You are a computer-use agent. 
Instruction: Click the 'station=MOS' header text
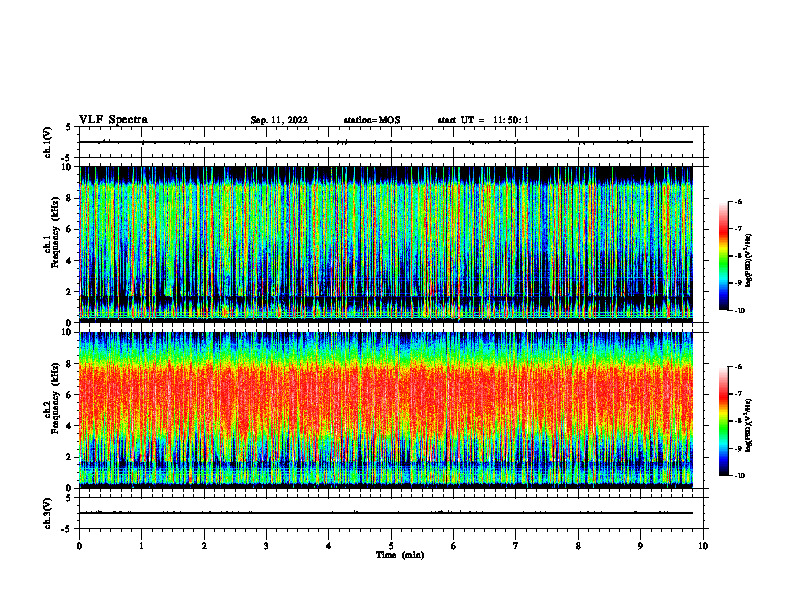[372, 120]
